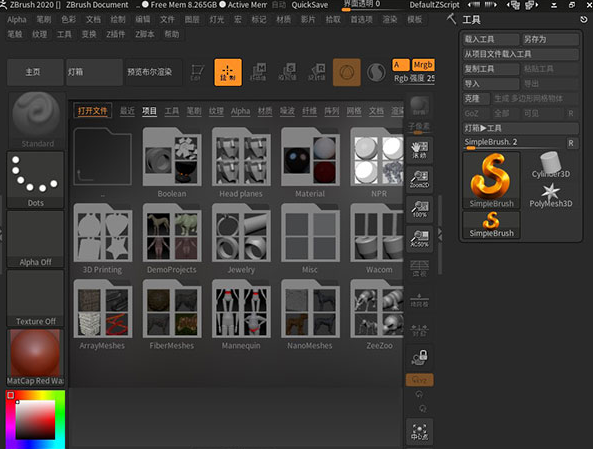Open the DemoProjects folder

pyautogui.click(x=172, y=239)
